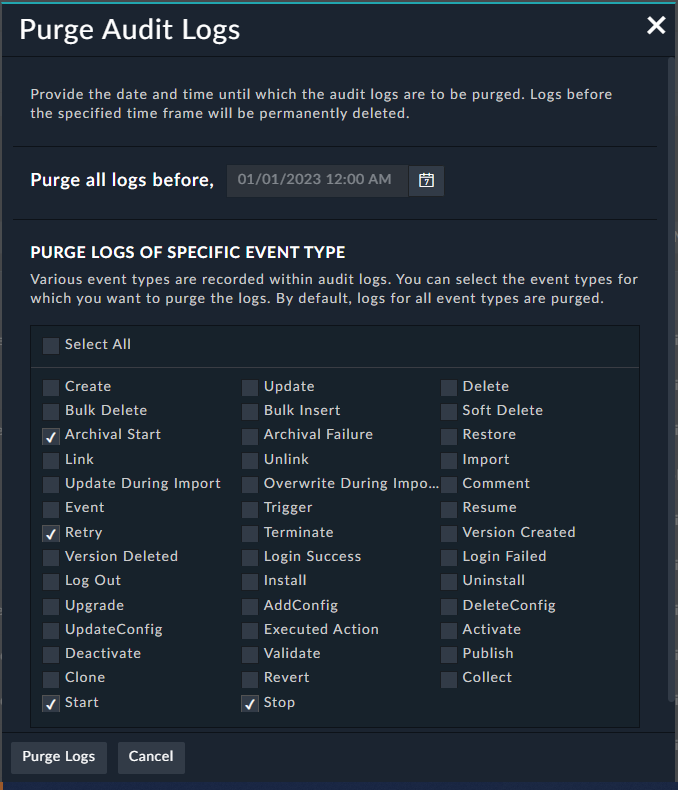This screenshot has height=790, width=678.
Task: Check the Login Failed checkbox
Action: [x=449, y=557]
